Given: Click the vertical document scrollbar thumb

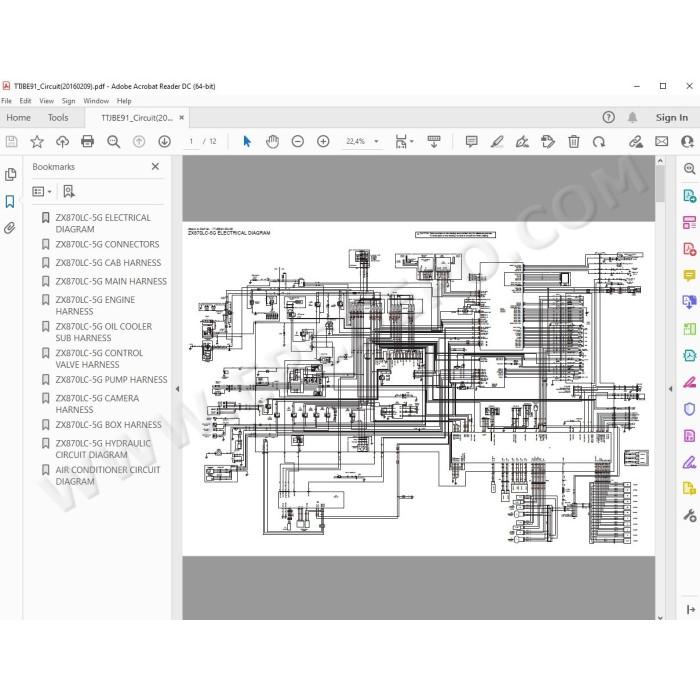Looking at the screenshot, I should pyautogui.click(x=660, y=183).
